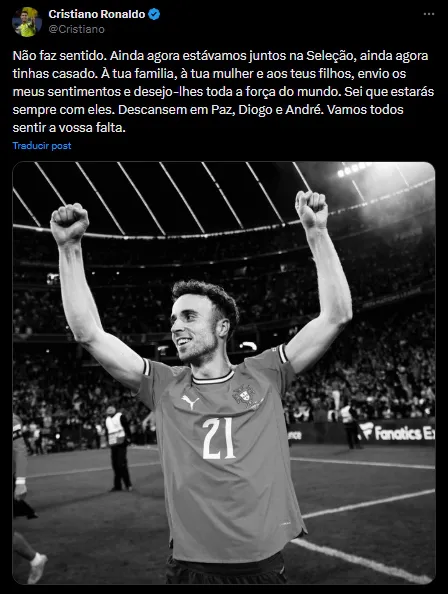This screenshot has width=448, height=594.
Task: Click the Fanatics logo on the sideline board
Action: click(x=396, y=432)
